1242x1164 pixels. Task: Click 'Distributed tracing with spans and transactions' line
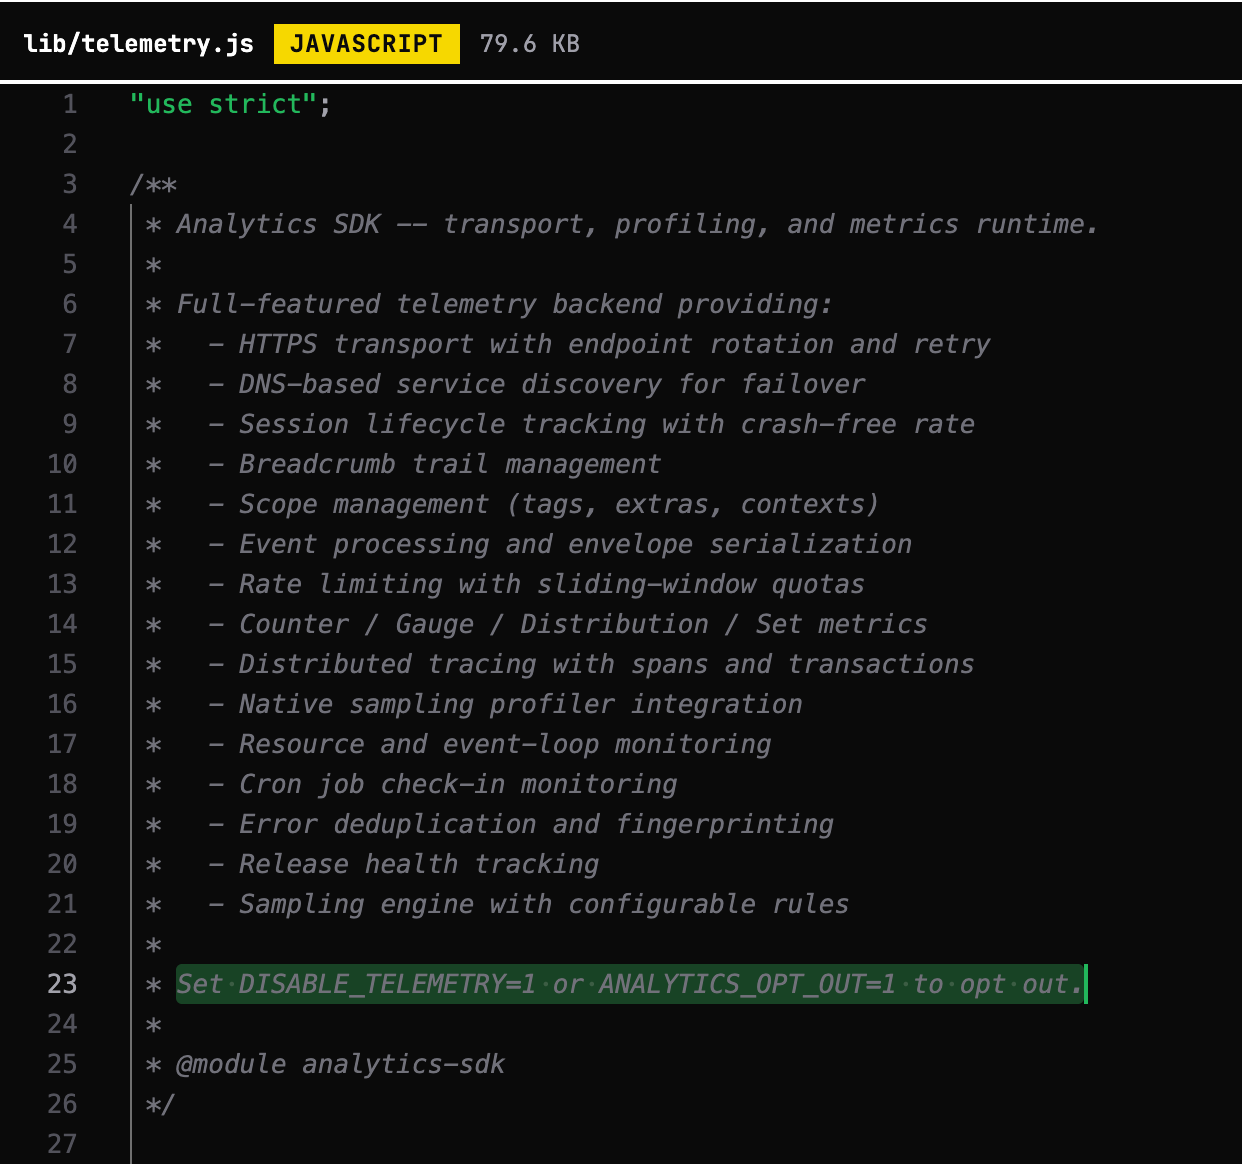(560, 664)
